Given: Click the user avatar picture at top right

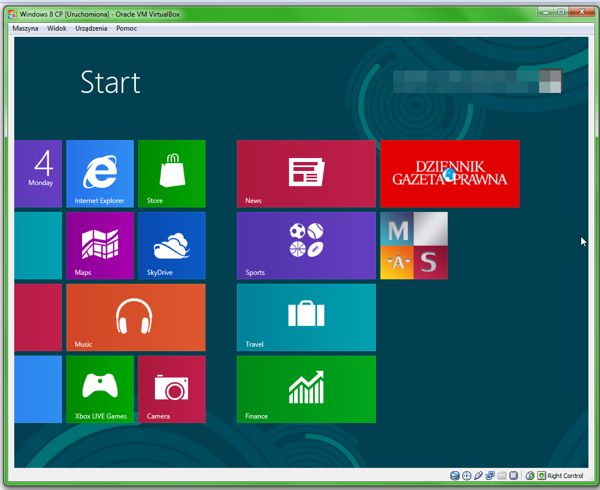Looking at the screenshot, I should [x=550, y=81].
